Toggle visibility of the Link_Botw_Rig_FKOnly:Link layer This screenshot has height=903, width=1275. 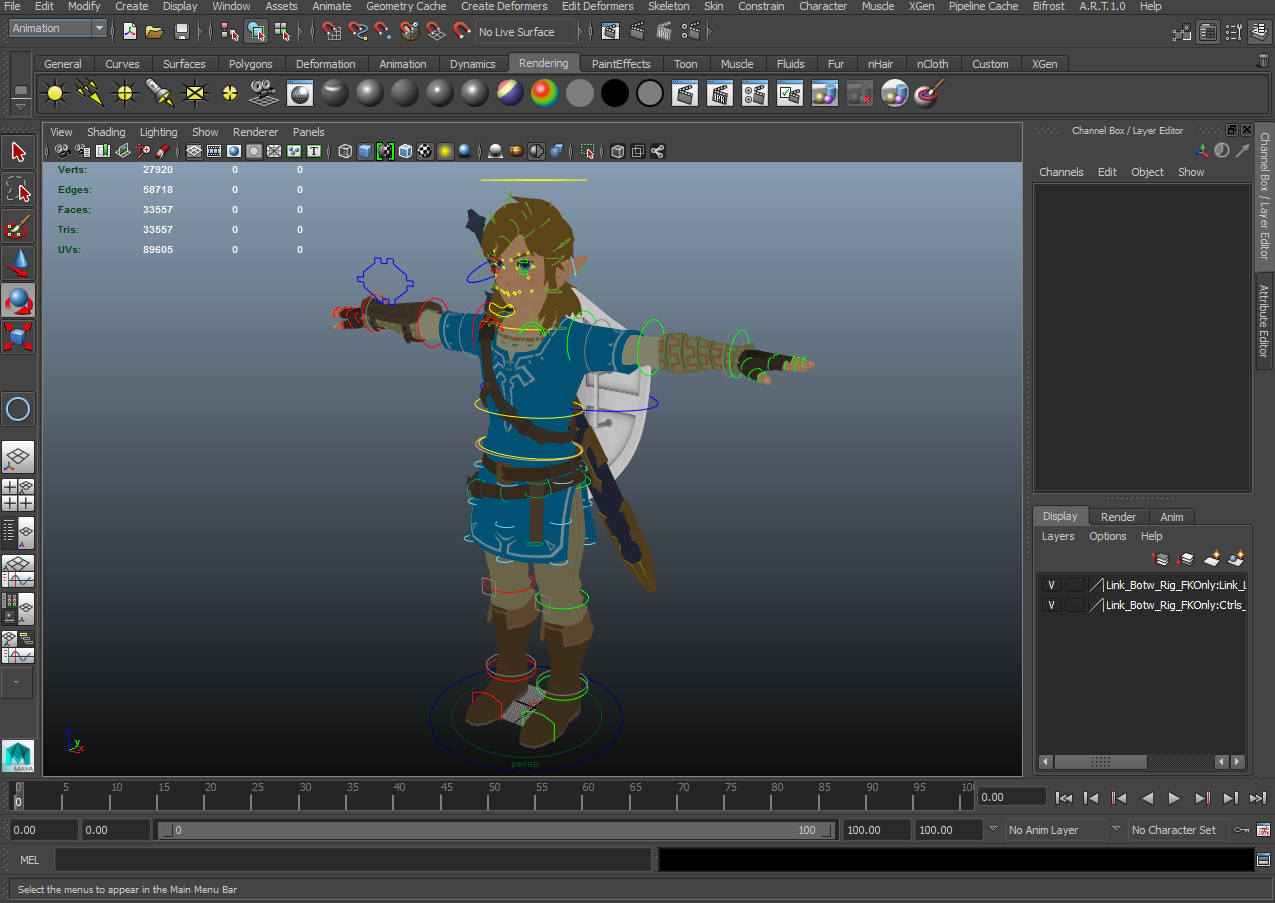[x=1051, y=584]
